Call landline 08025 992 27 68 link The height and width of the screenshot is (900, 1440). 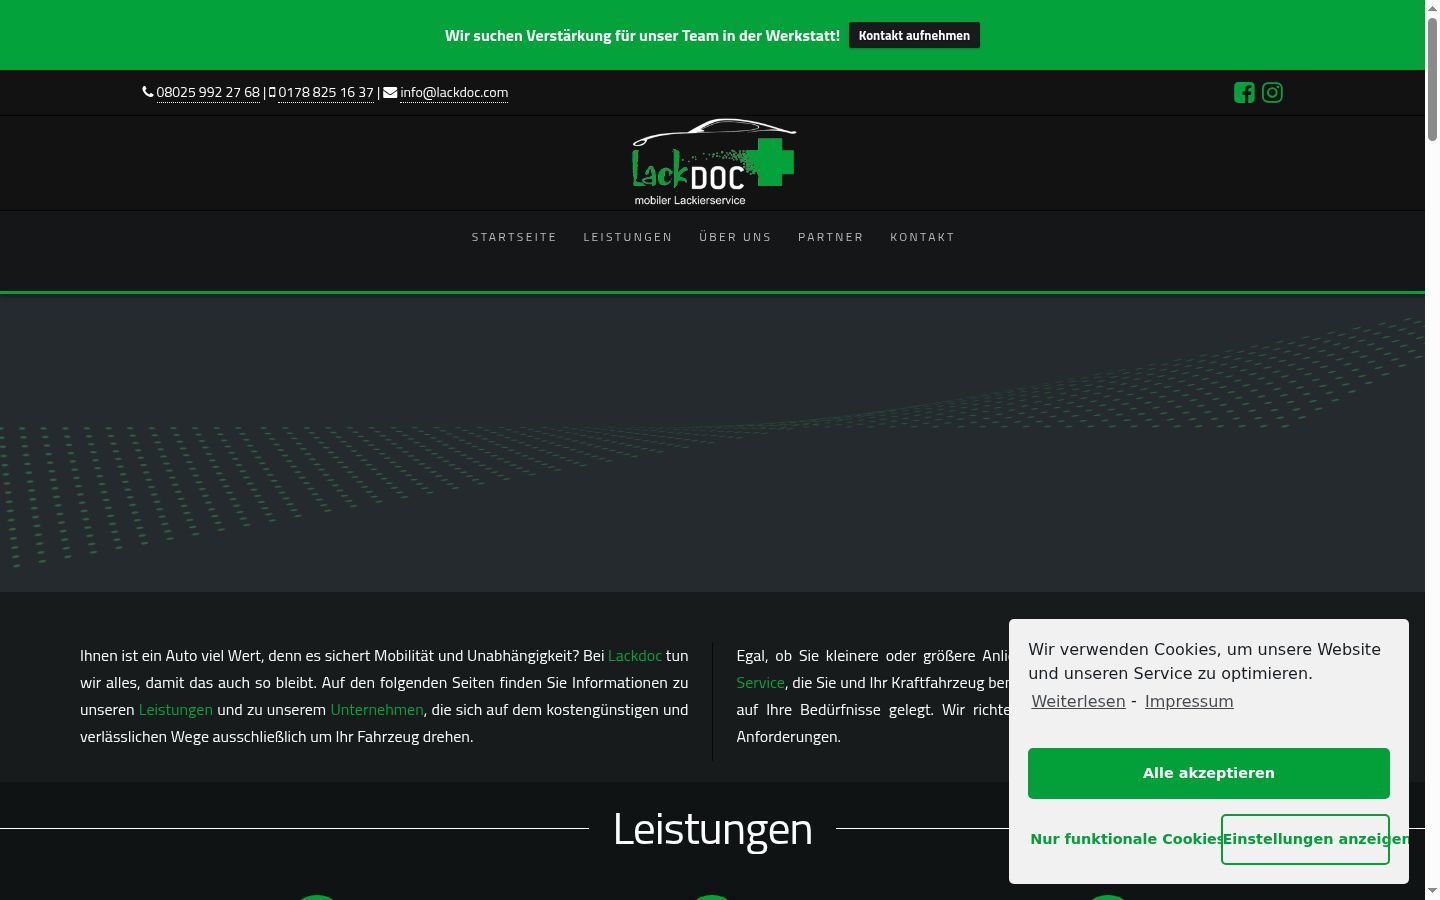[208, 92]
